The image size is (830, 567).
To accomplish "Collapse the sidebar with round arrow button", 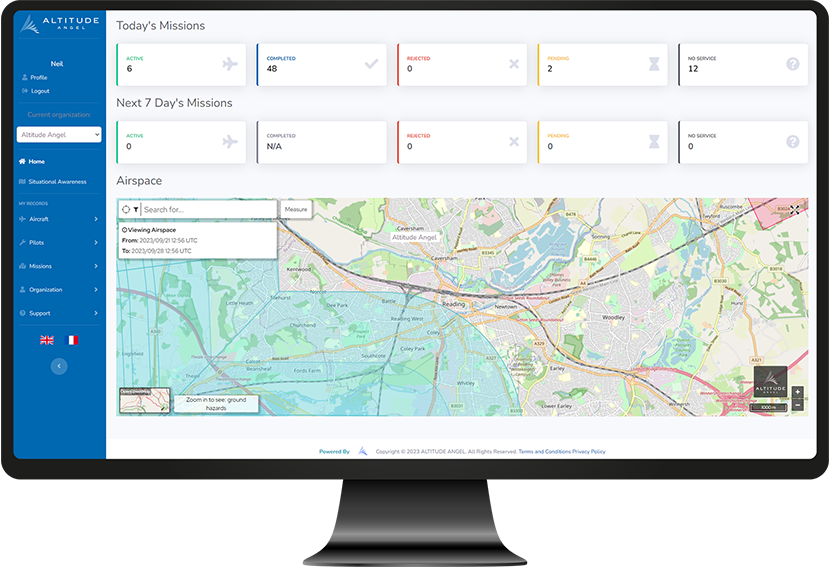I will point(59,366).
